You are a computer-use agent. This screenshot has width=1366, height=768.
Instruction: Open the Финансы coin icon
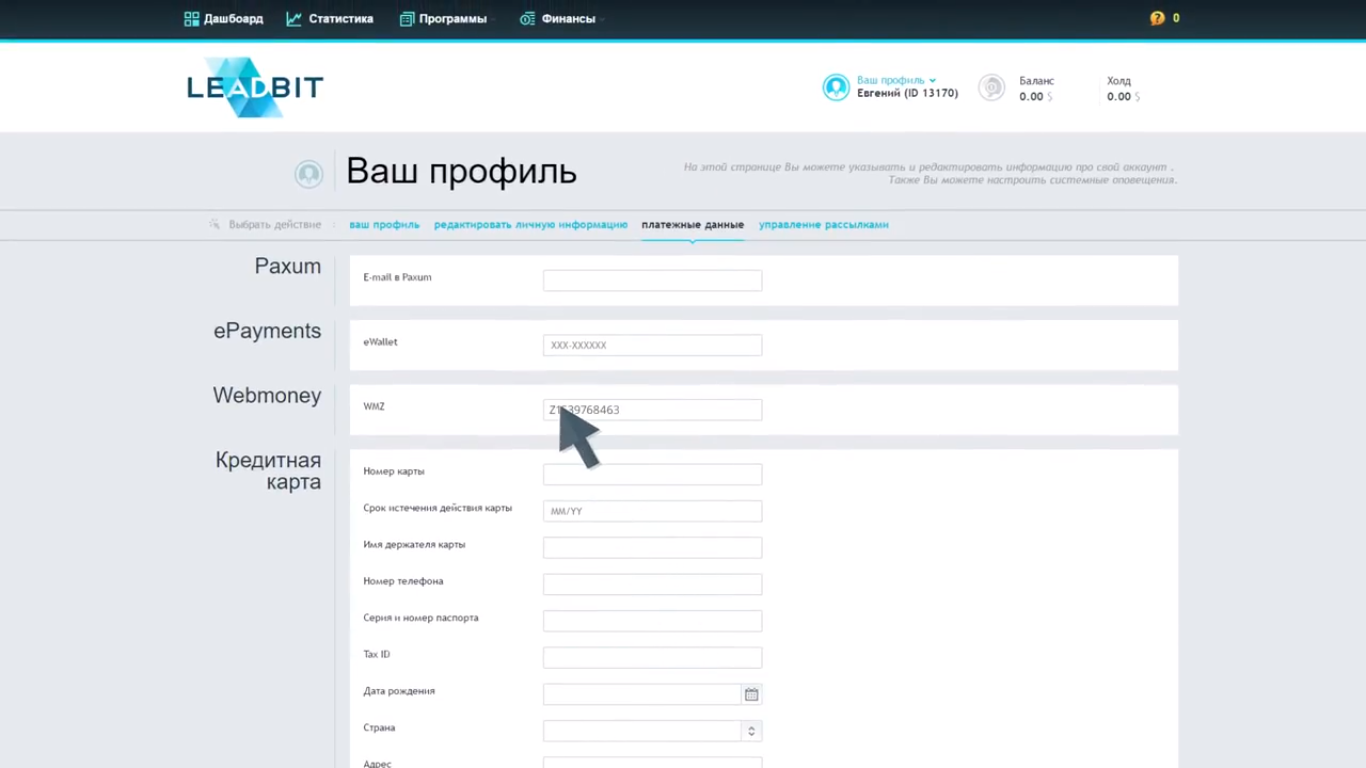point(527,18)
